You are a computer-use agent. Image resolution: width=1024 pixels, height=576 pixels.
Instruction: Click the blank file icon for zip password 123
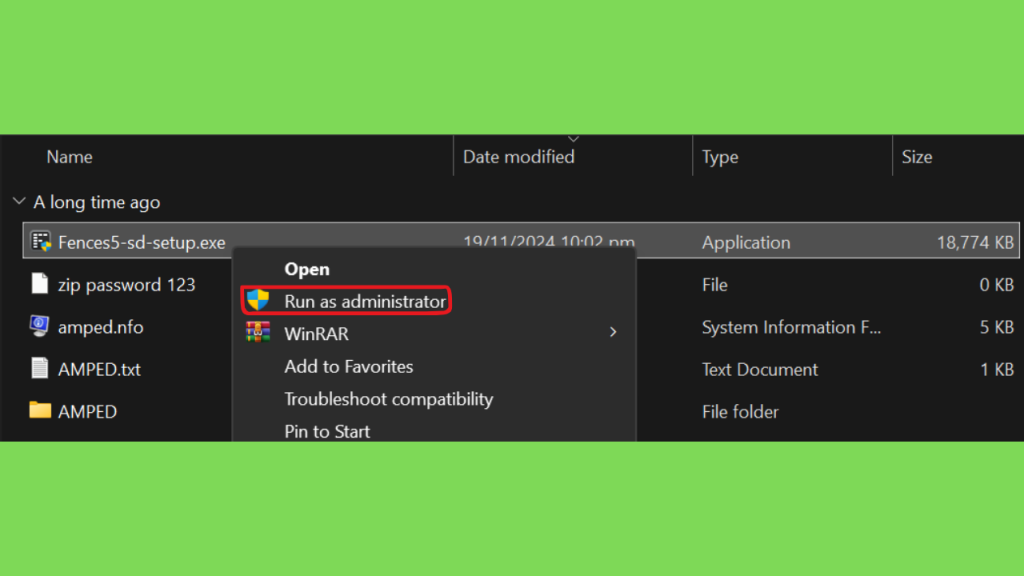click(40, 284)
